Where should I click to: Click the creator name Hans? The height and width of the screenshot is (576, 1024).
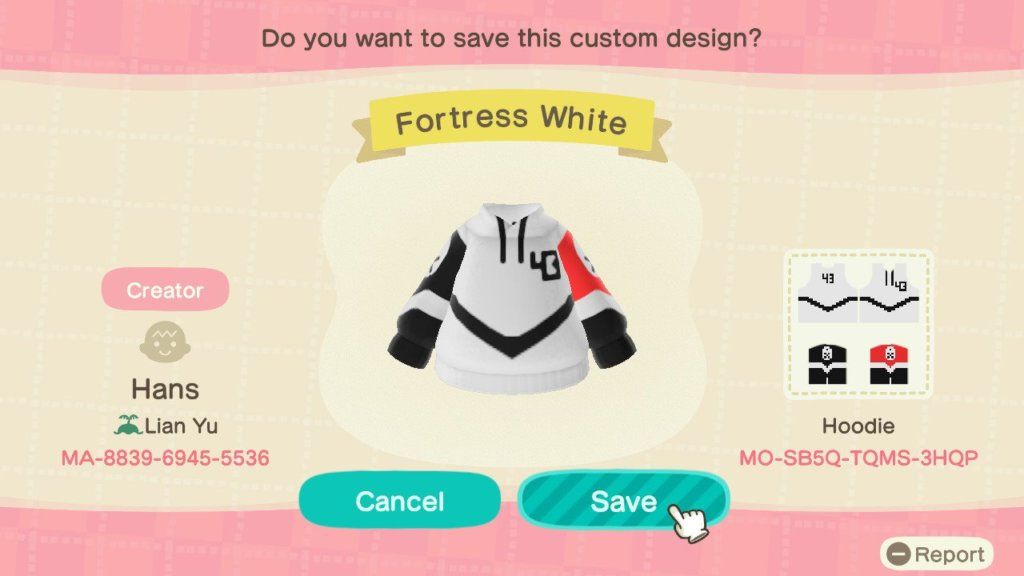coord(165,389)
